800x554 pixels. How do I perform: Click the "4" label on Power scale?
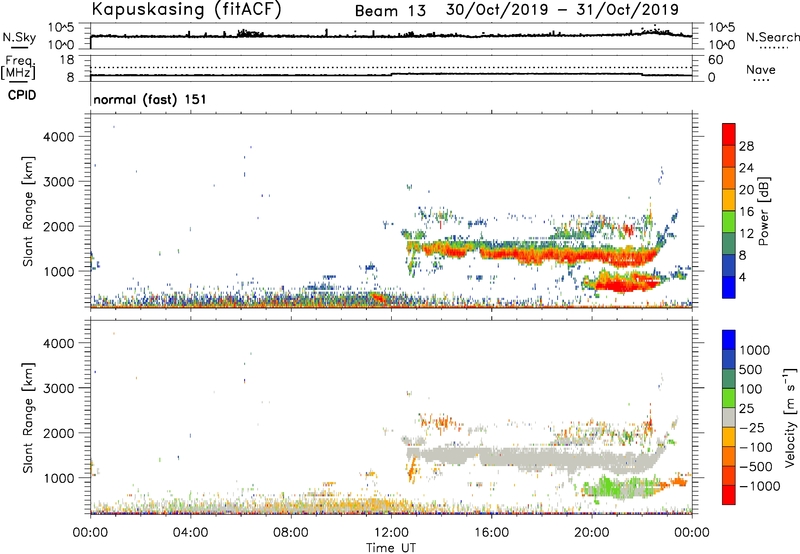click(x=742, y=278)
